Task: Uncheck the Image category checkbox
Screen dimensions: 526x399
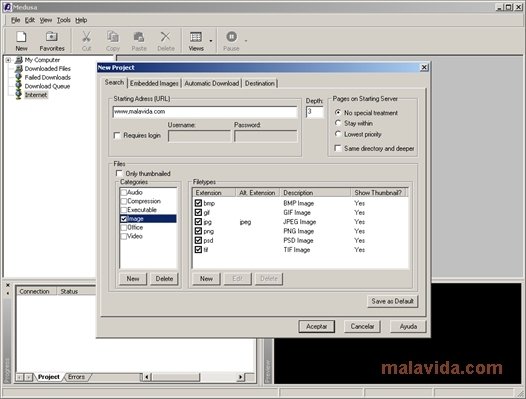Action: 123,219
